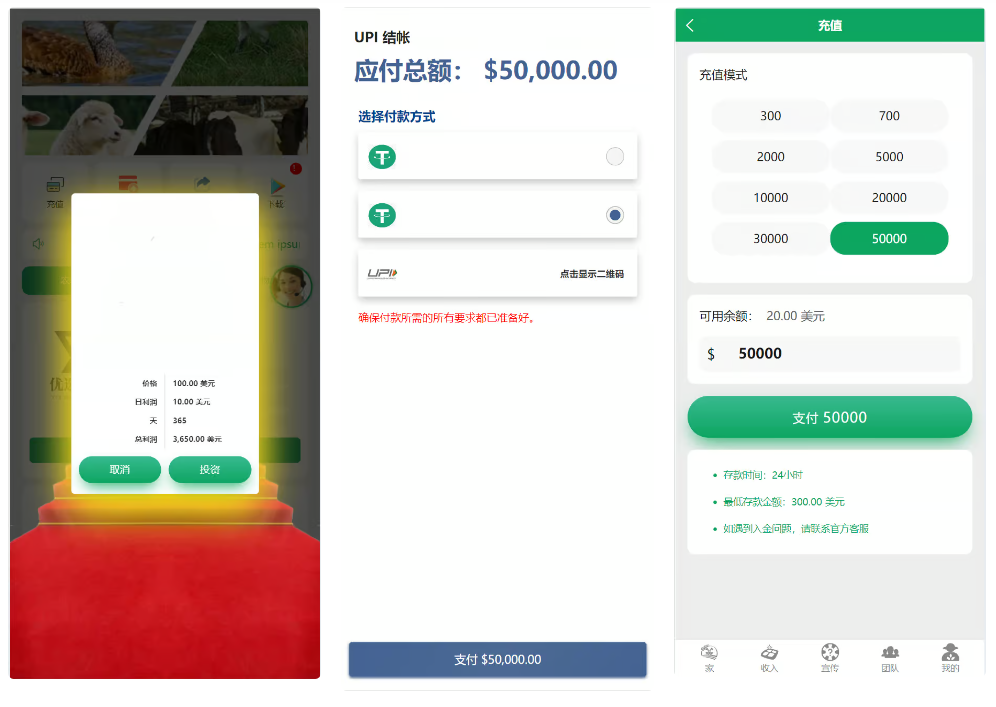Click 取消 to cancel the investment
996x707 pixels.
(119, 469)
